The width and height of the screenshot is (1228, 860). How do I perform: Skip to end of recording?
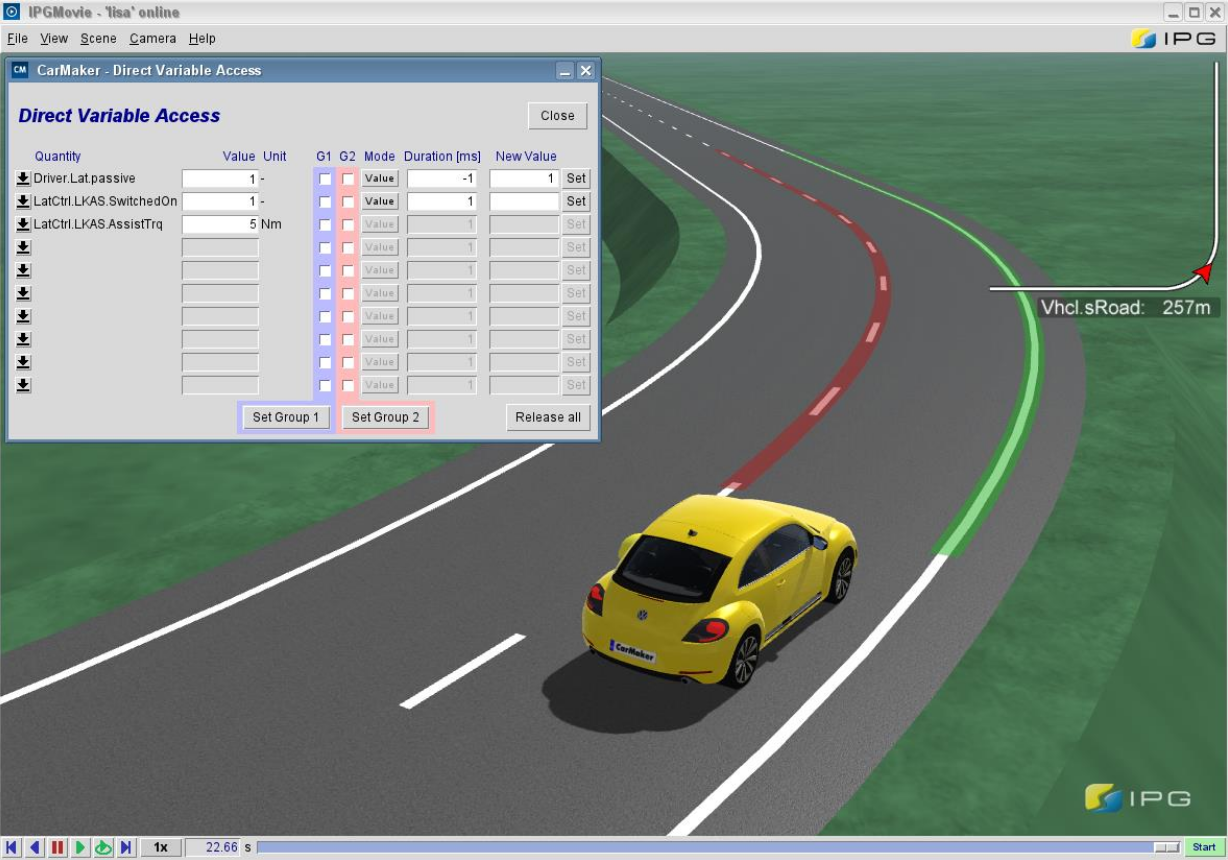126,848
